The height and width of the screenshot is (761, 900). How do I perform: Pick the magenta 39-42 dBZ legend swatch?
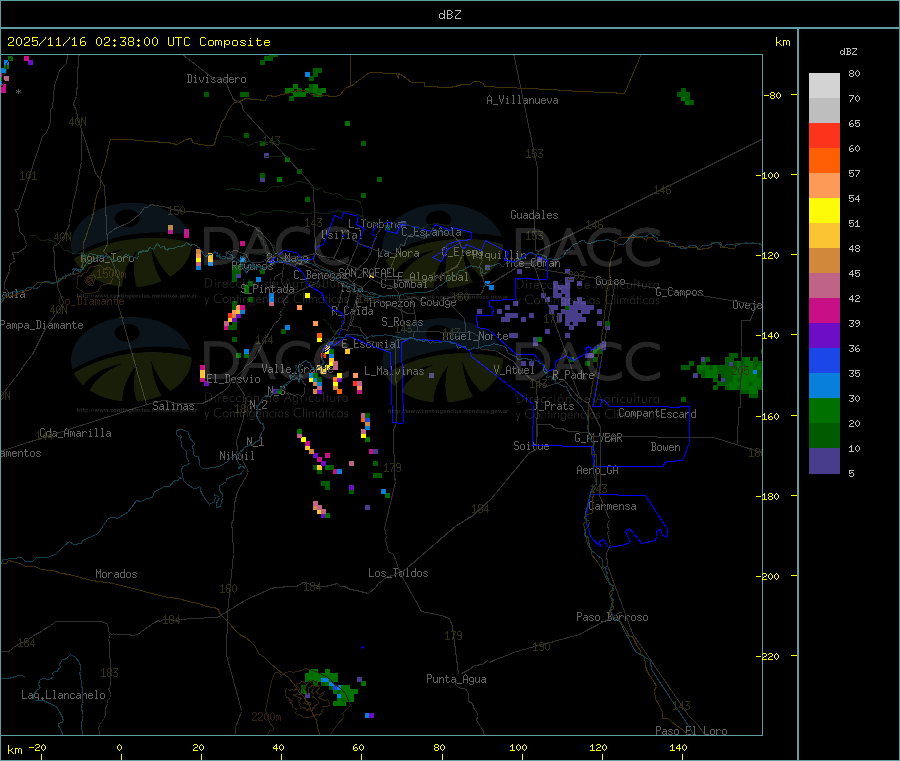pos(824,310)
